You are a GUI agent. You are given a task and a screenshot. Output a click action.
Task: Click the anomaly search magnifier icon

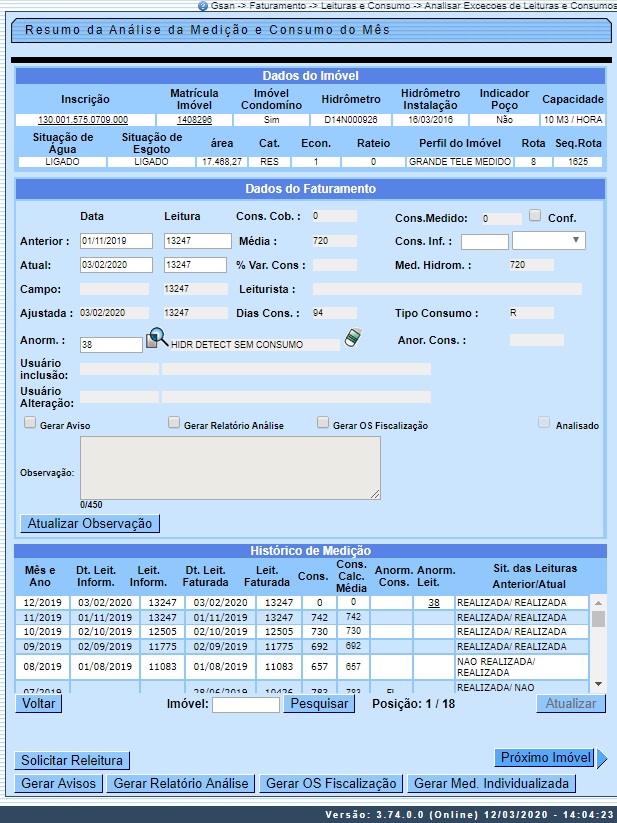click(x=158, y=339)
